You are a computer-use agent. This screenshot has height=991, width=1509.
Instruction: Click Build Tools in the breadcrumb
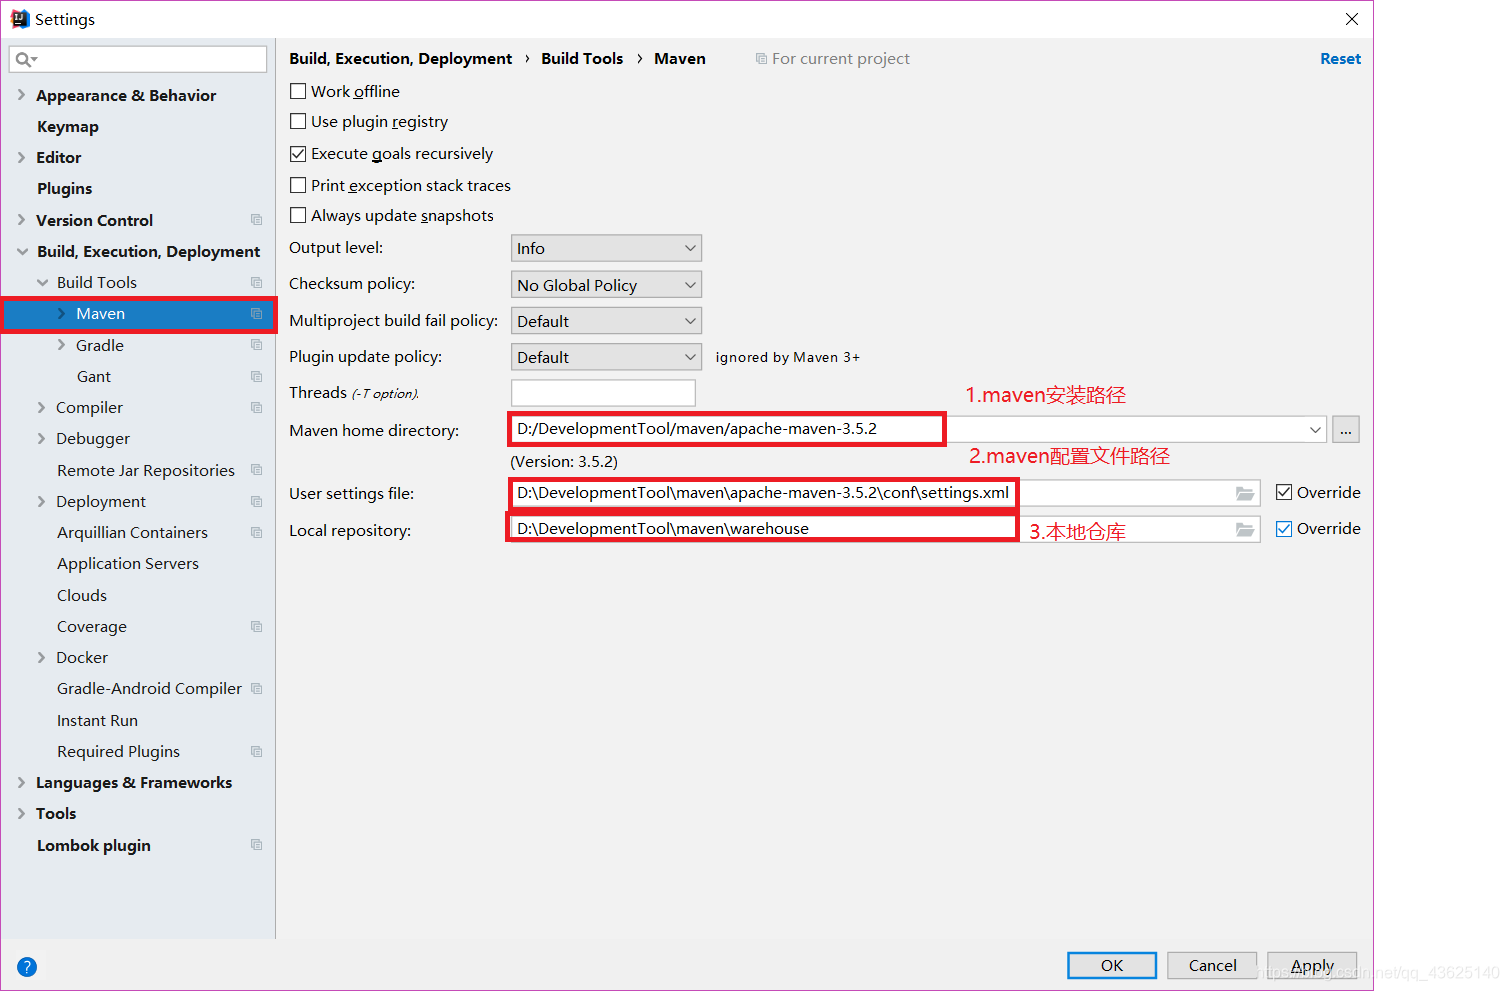[x=582, y=59]
